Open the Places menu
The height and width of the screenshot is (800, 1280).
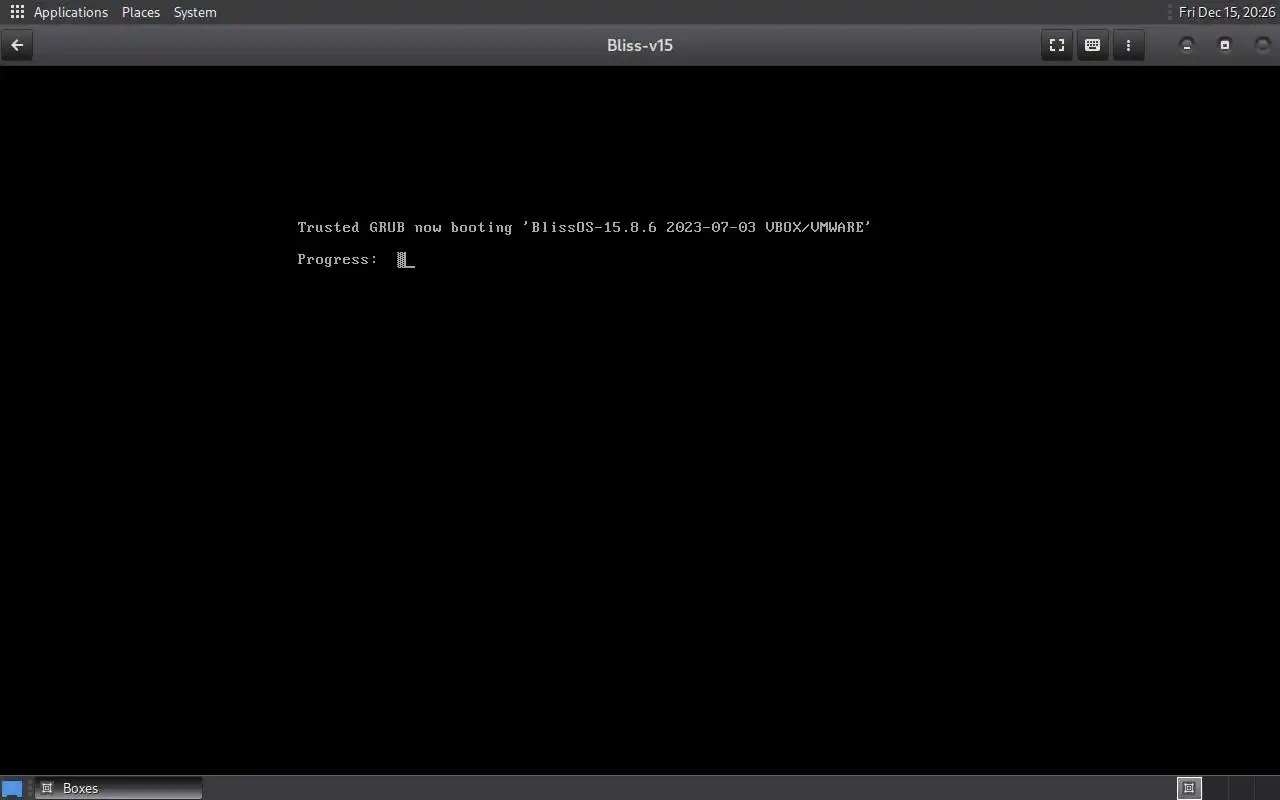(x=141, y=12)
